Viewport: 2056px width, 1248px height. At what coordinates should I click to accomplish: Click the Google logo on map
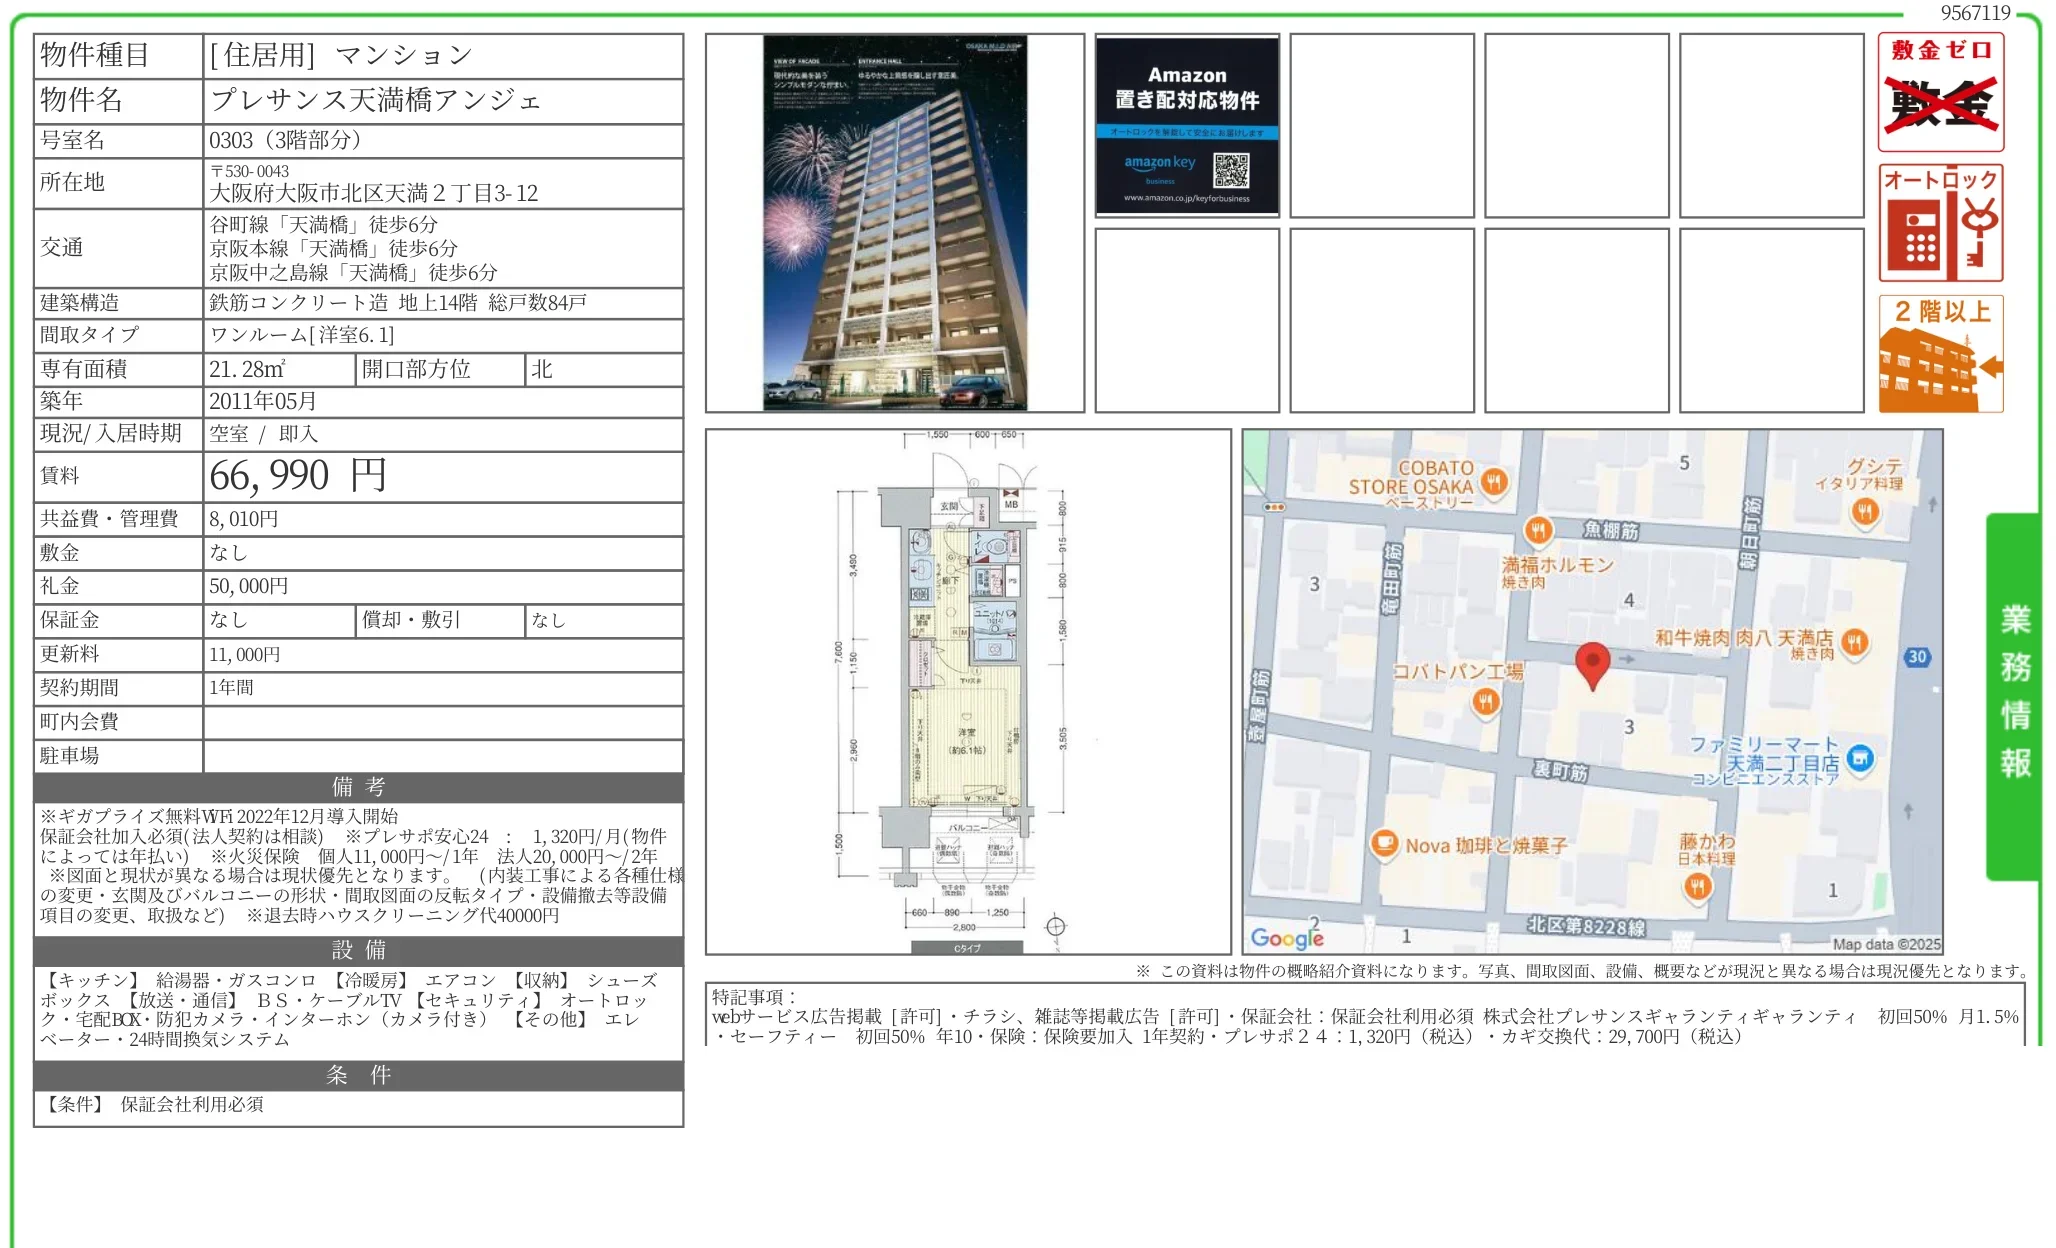(1287, 938)
